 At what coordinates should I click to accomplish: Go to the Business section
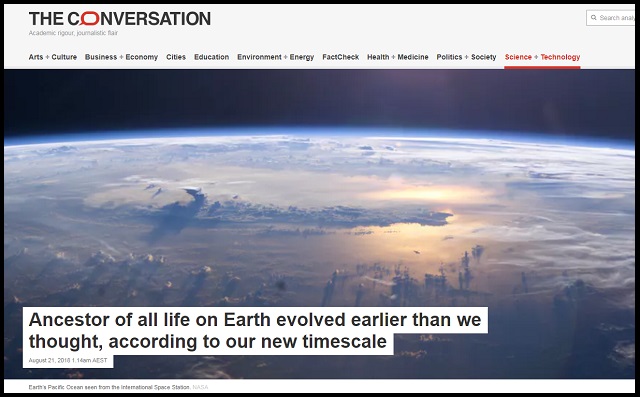click(101, 57)
